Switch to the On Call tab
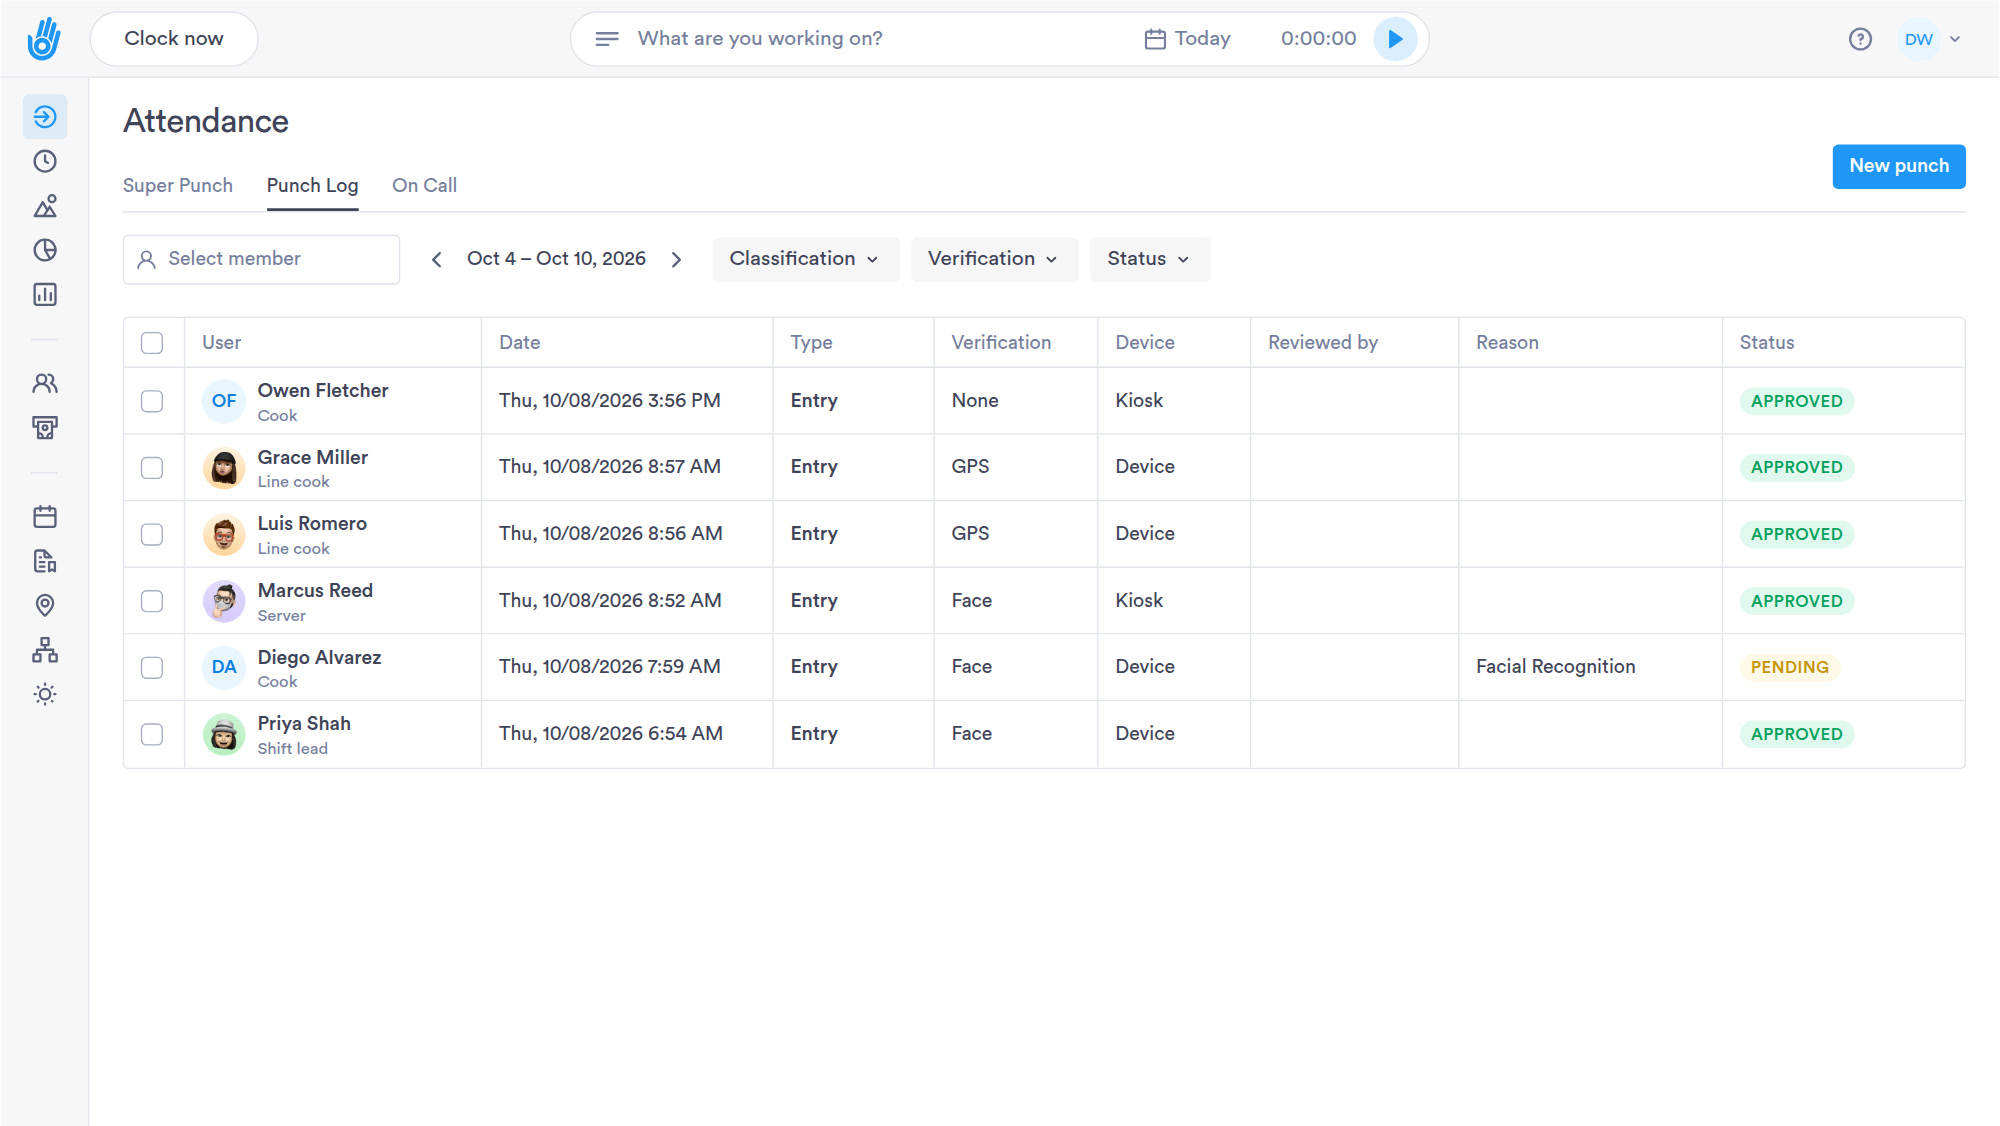Viewport: 2000px width, 1126px height. [x=424, y=186]
